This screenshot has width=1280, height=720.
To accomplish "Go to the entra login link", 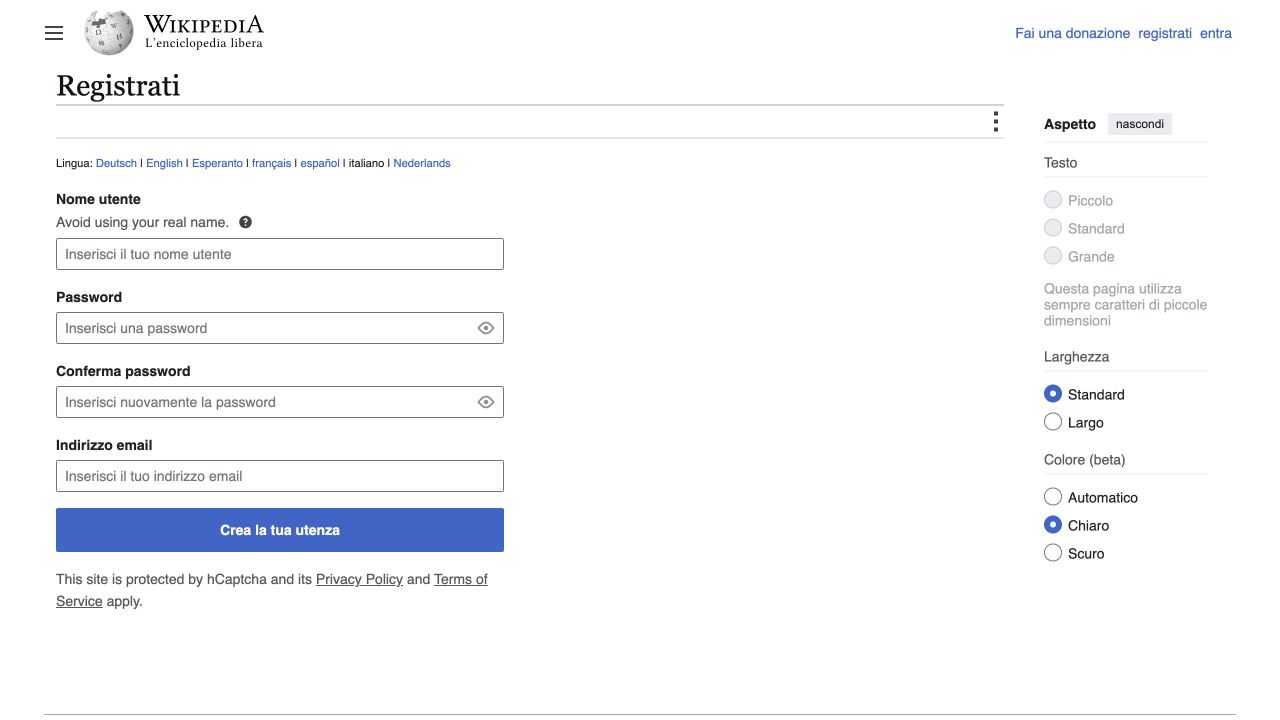I will pyautogui.click(x=1216, y=33).
